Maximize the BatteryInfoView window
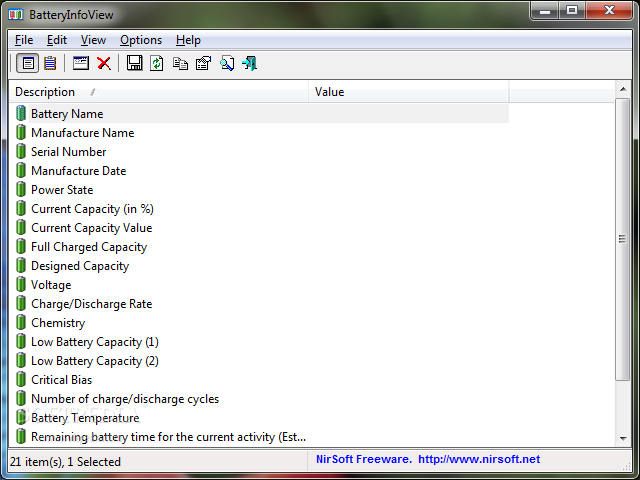 coord(572,11)
